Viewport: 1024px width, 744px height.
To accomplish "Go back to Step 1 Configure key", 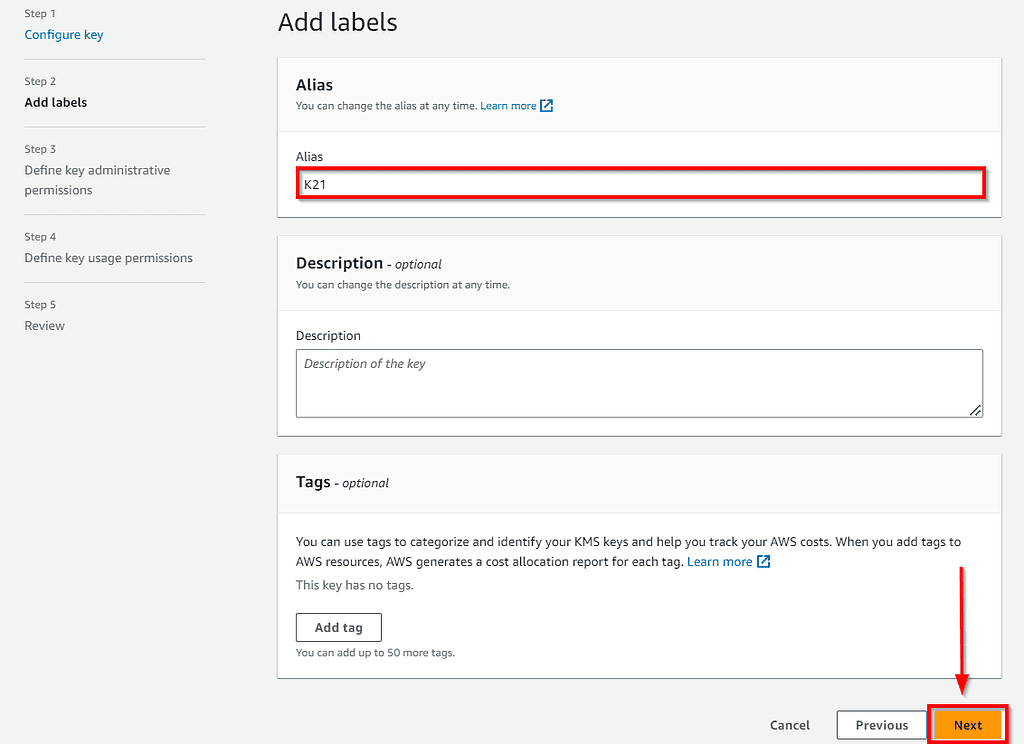I will tap(63, 34).
